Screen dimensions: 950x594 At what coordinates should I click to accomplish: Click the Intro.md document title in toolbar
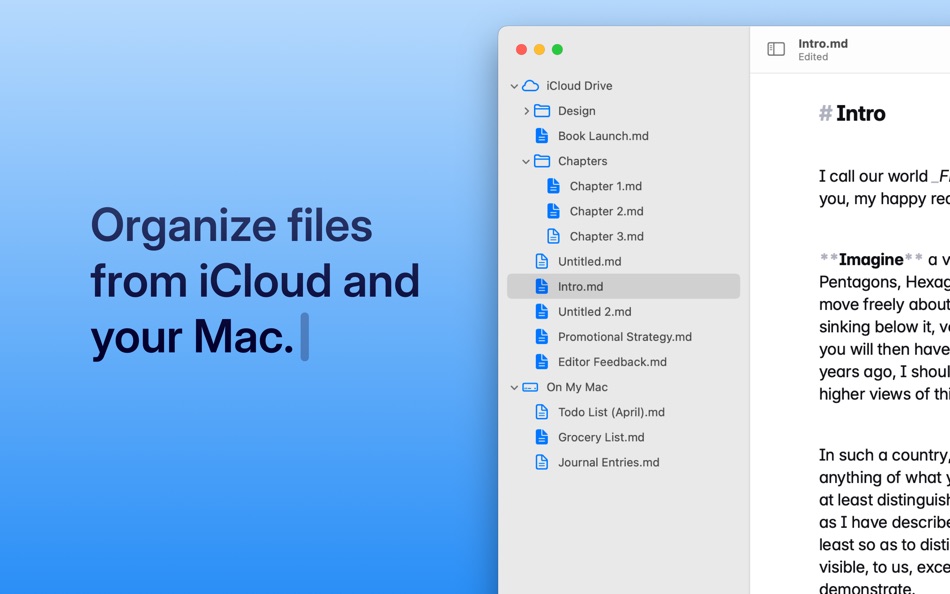click(x=823, y=44)
